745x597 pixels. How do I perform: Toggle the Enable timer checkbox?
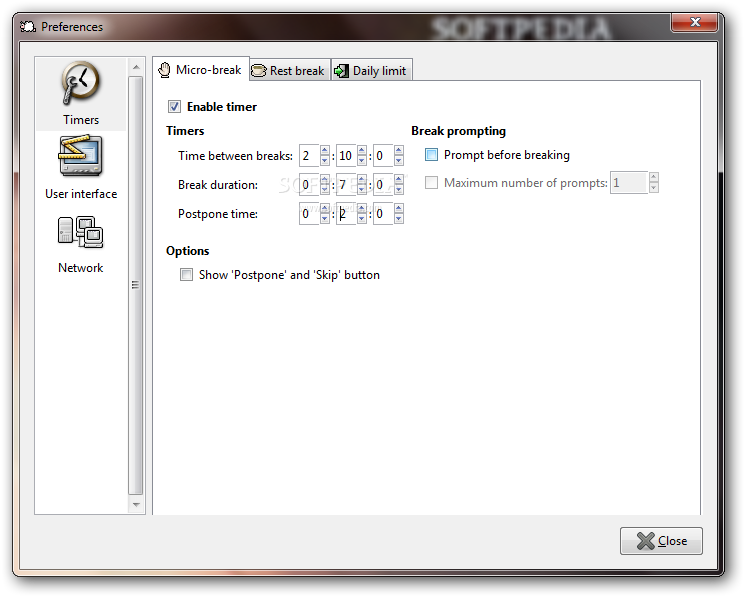pyautogui.click(x=174, y=106)
